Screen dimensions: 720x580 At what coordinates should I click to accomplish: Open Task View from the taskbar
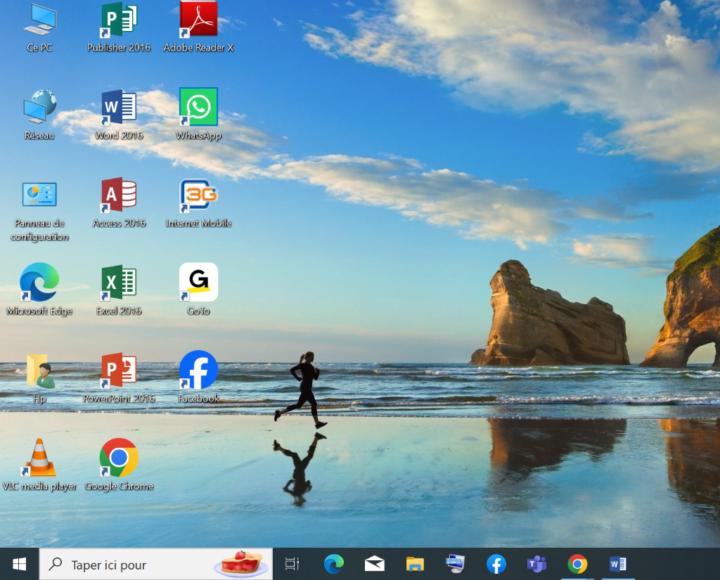point(292,564)
